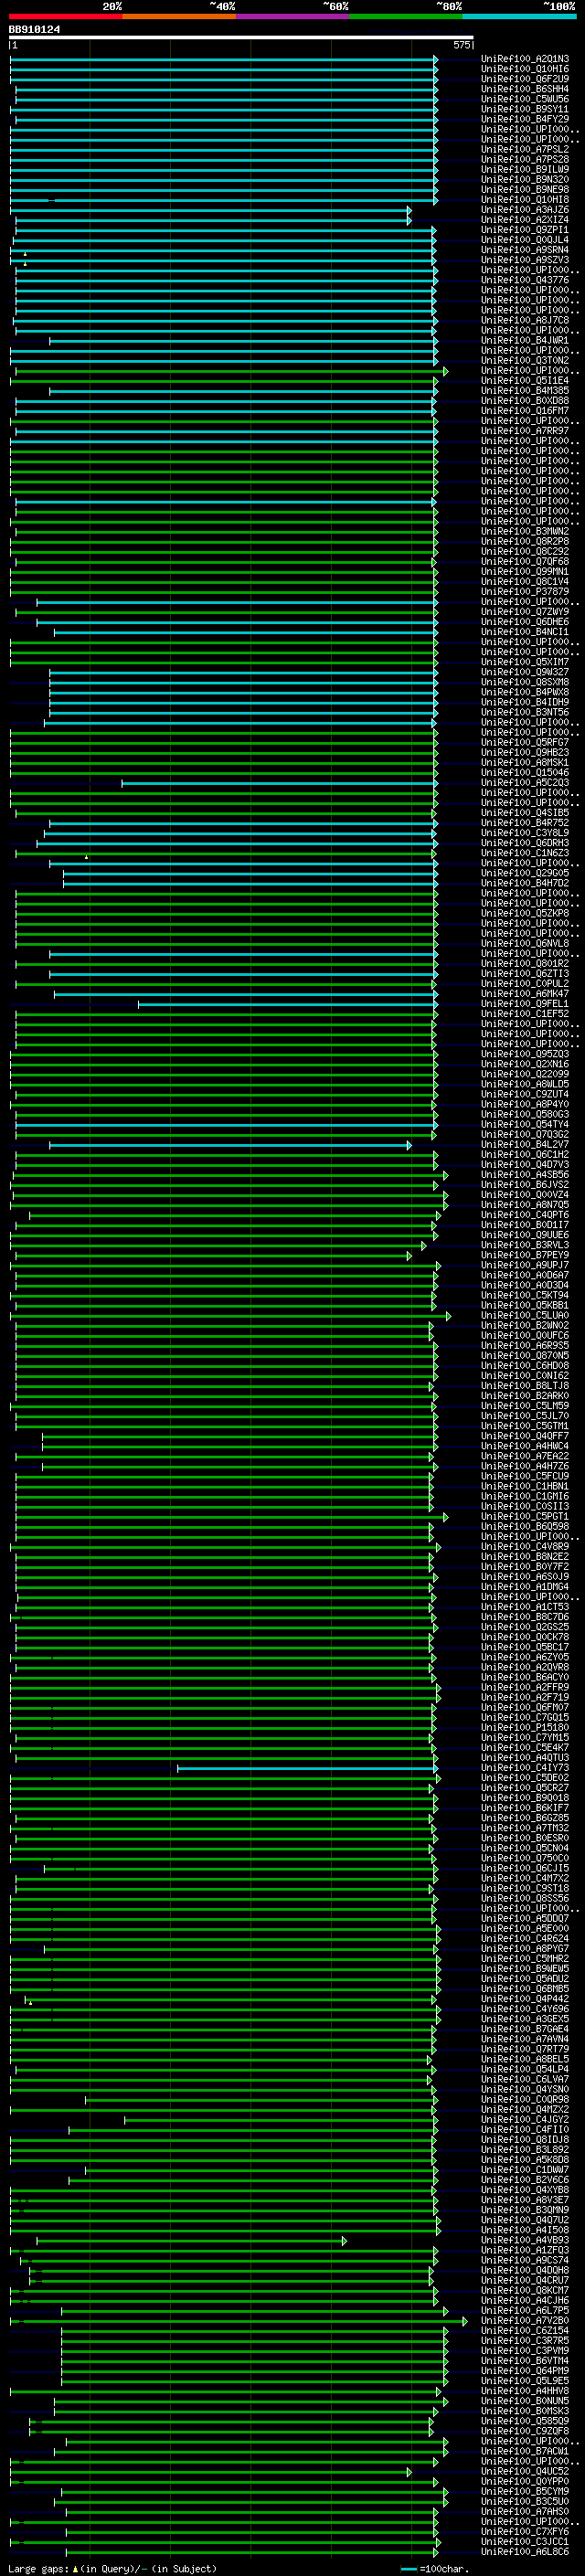The height and width of the screenshot is (2576, 585).
Task: Click hit label UniRef100_A9SZV3
Action: coord(525,260)
